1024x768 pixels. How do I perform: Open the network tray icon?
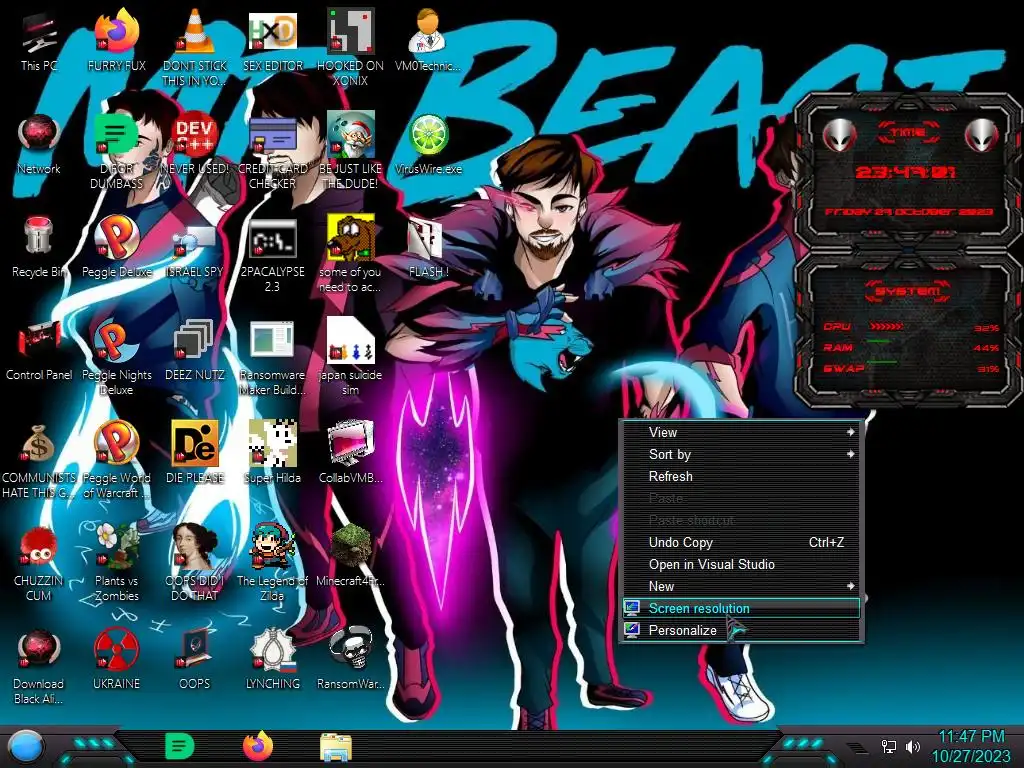[x=889, y=746]
